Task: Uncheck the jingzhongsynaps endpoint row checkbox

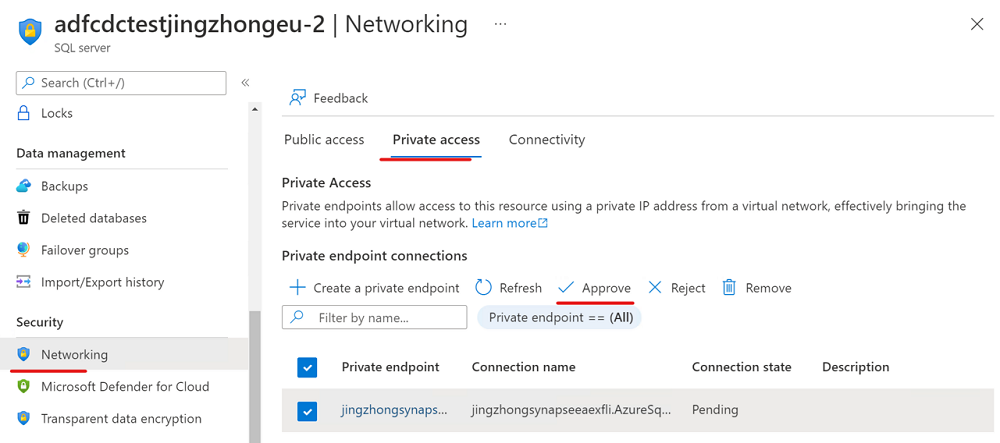Action: coord(307,410)
